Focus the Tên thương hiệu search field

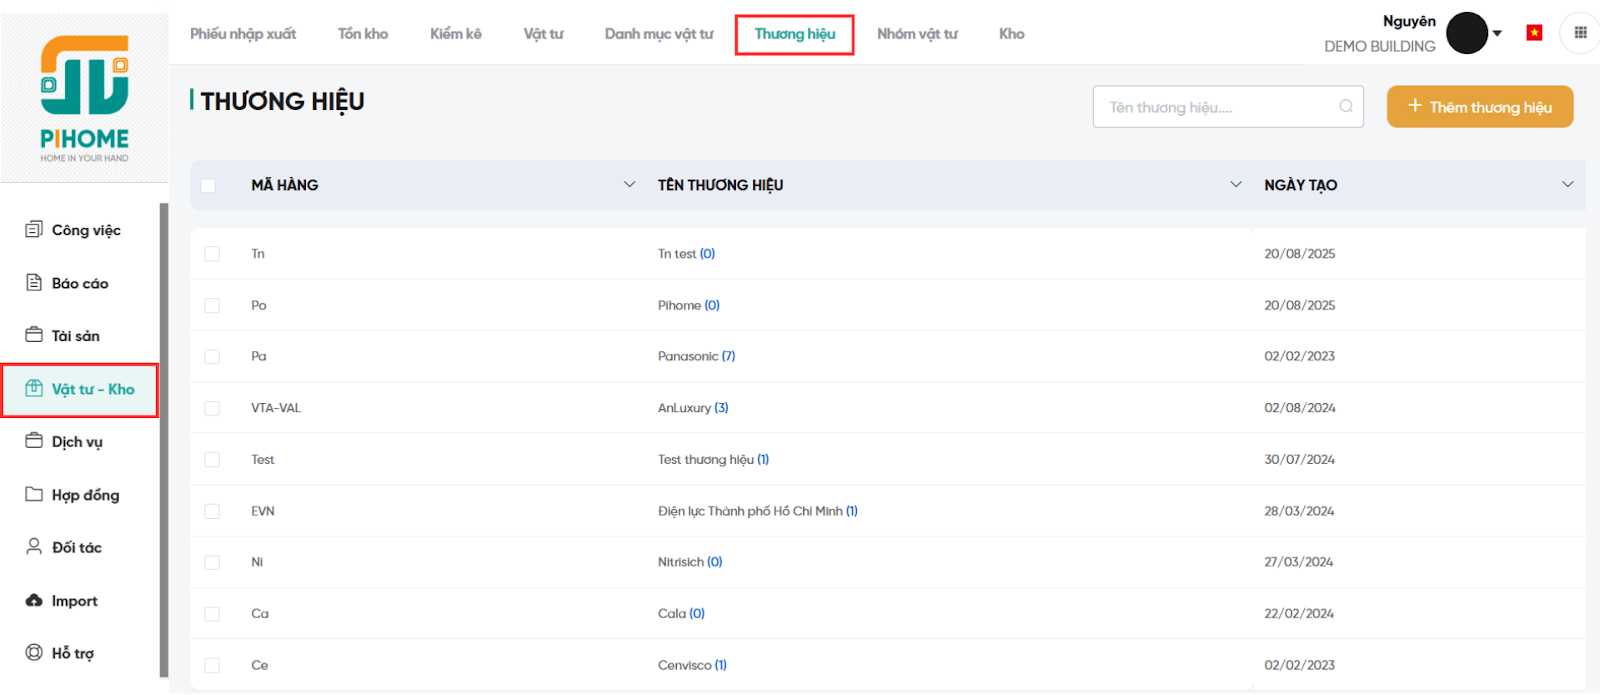[x=1220, y=107]
